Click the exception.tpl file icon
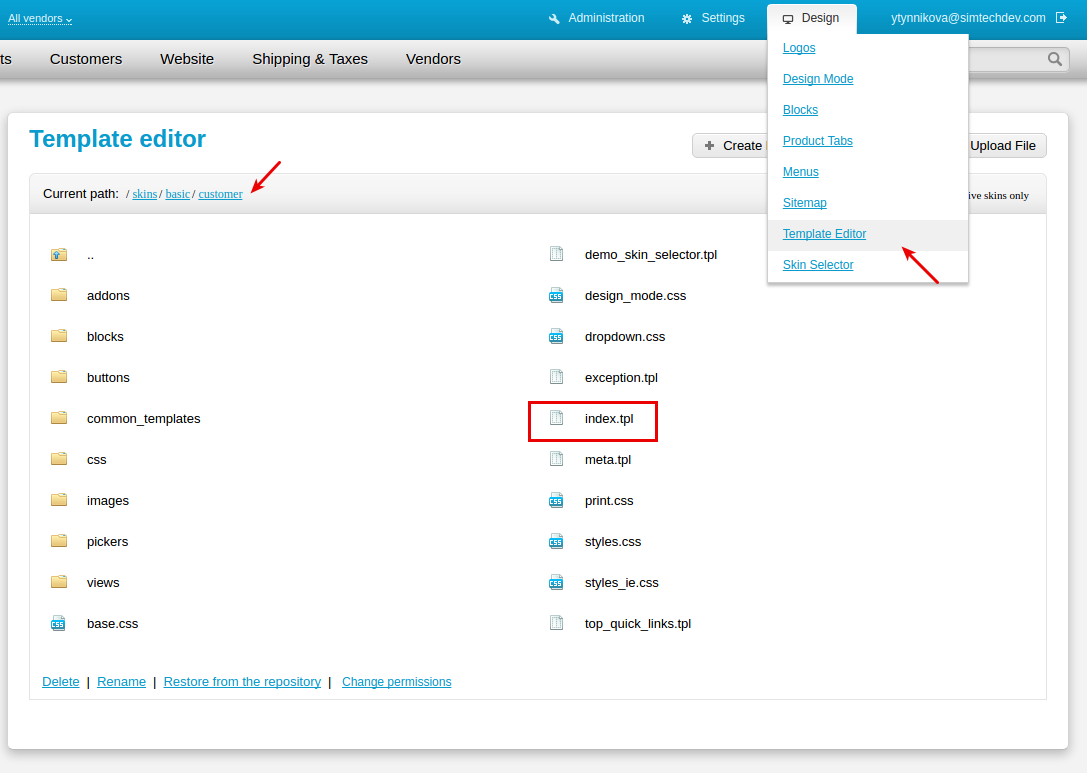 556,376
